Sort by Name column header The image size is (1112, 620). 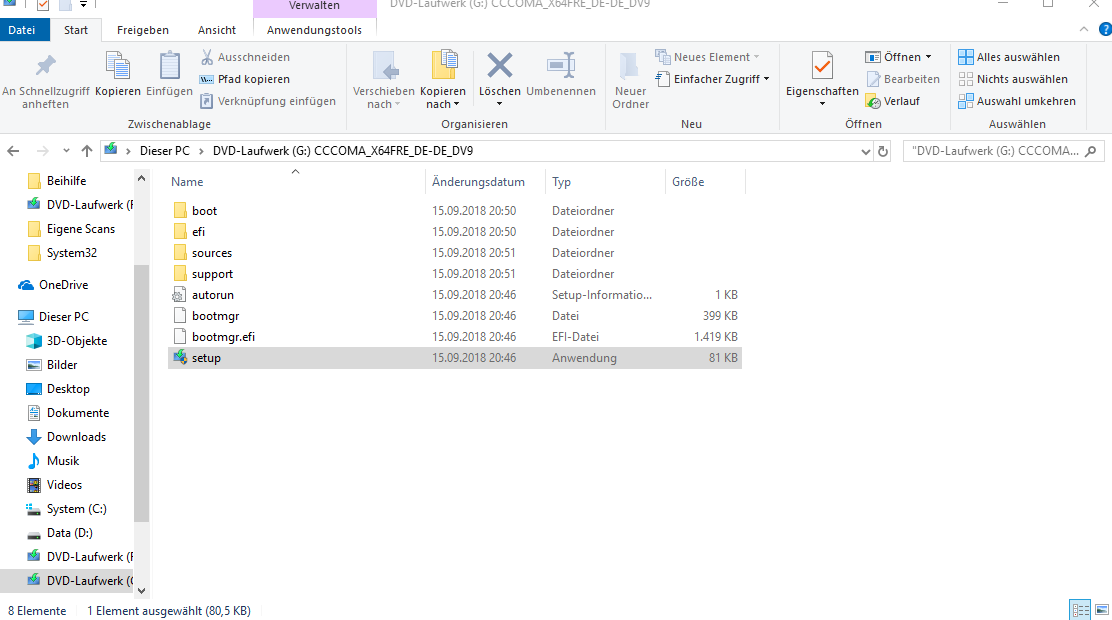coord(296,182)
